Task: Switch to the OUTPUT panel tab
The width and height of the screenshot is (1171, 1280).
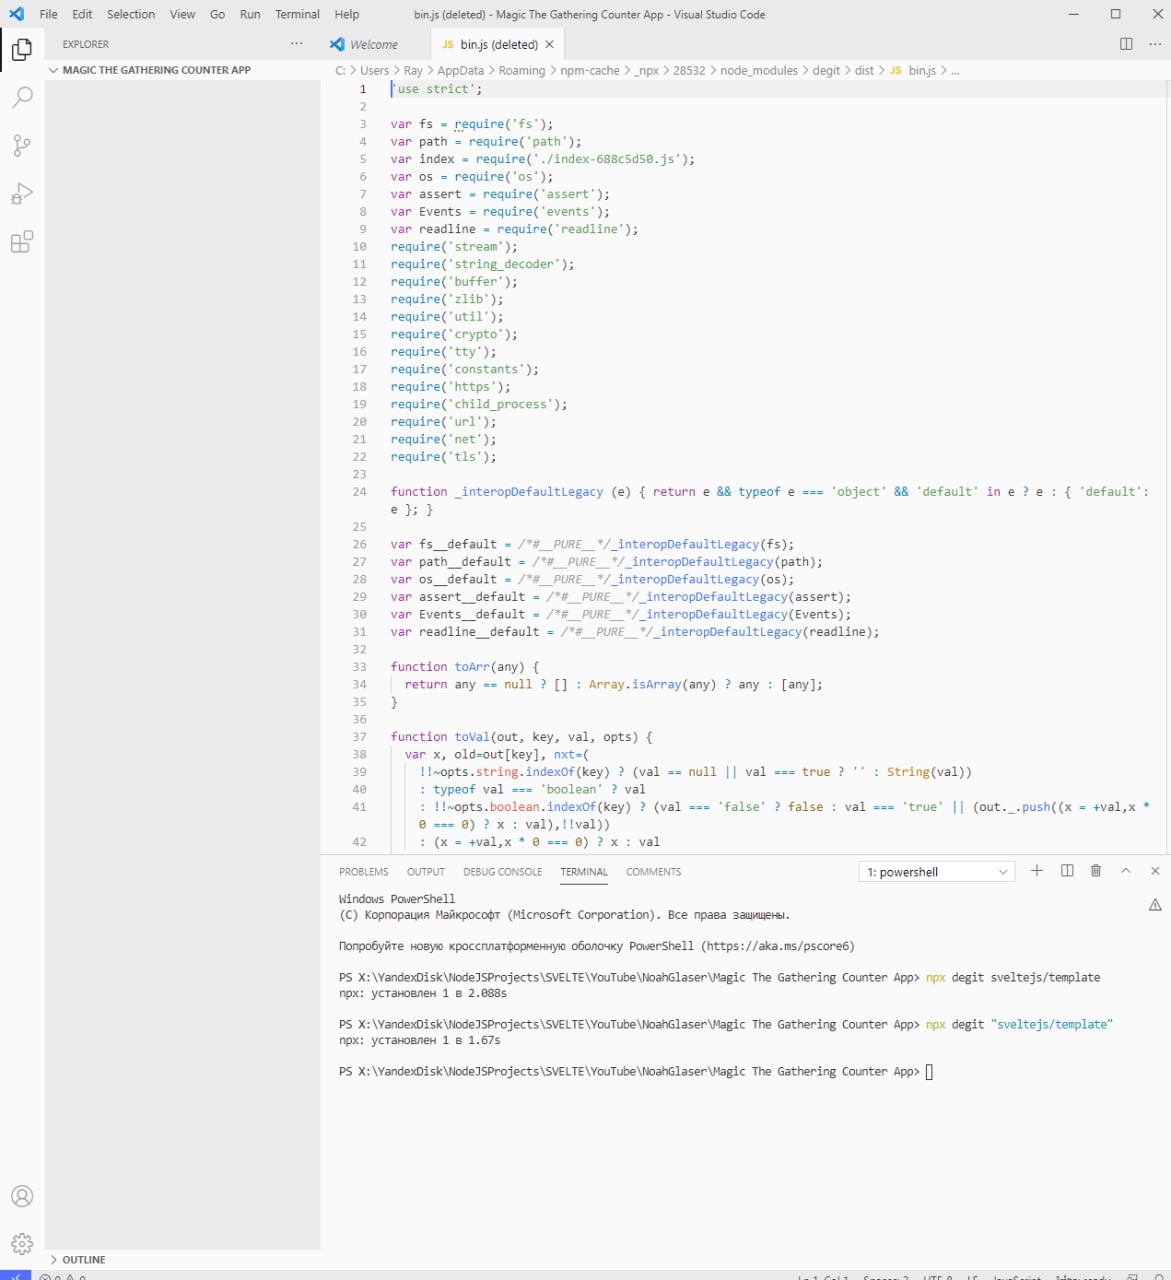Action: tap(426, 872)
